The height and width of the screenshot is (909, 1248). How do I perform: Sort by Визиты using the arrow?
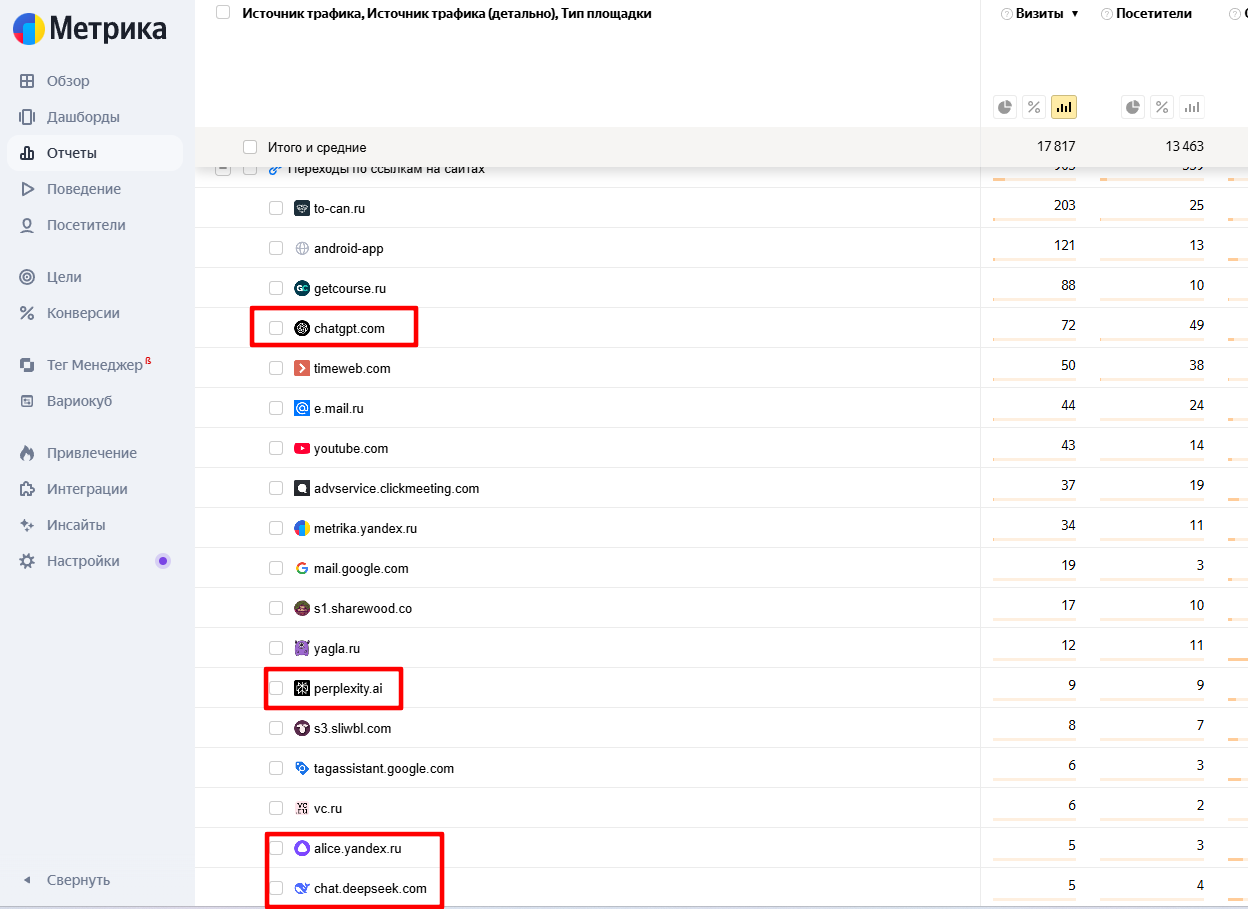(1075, 14)
